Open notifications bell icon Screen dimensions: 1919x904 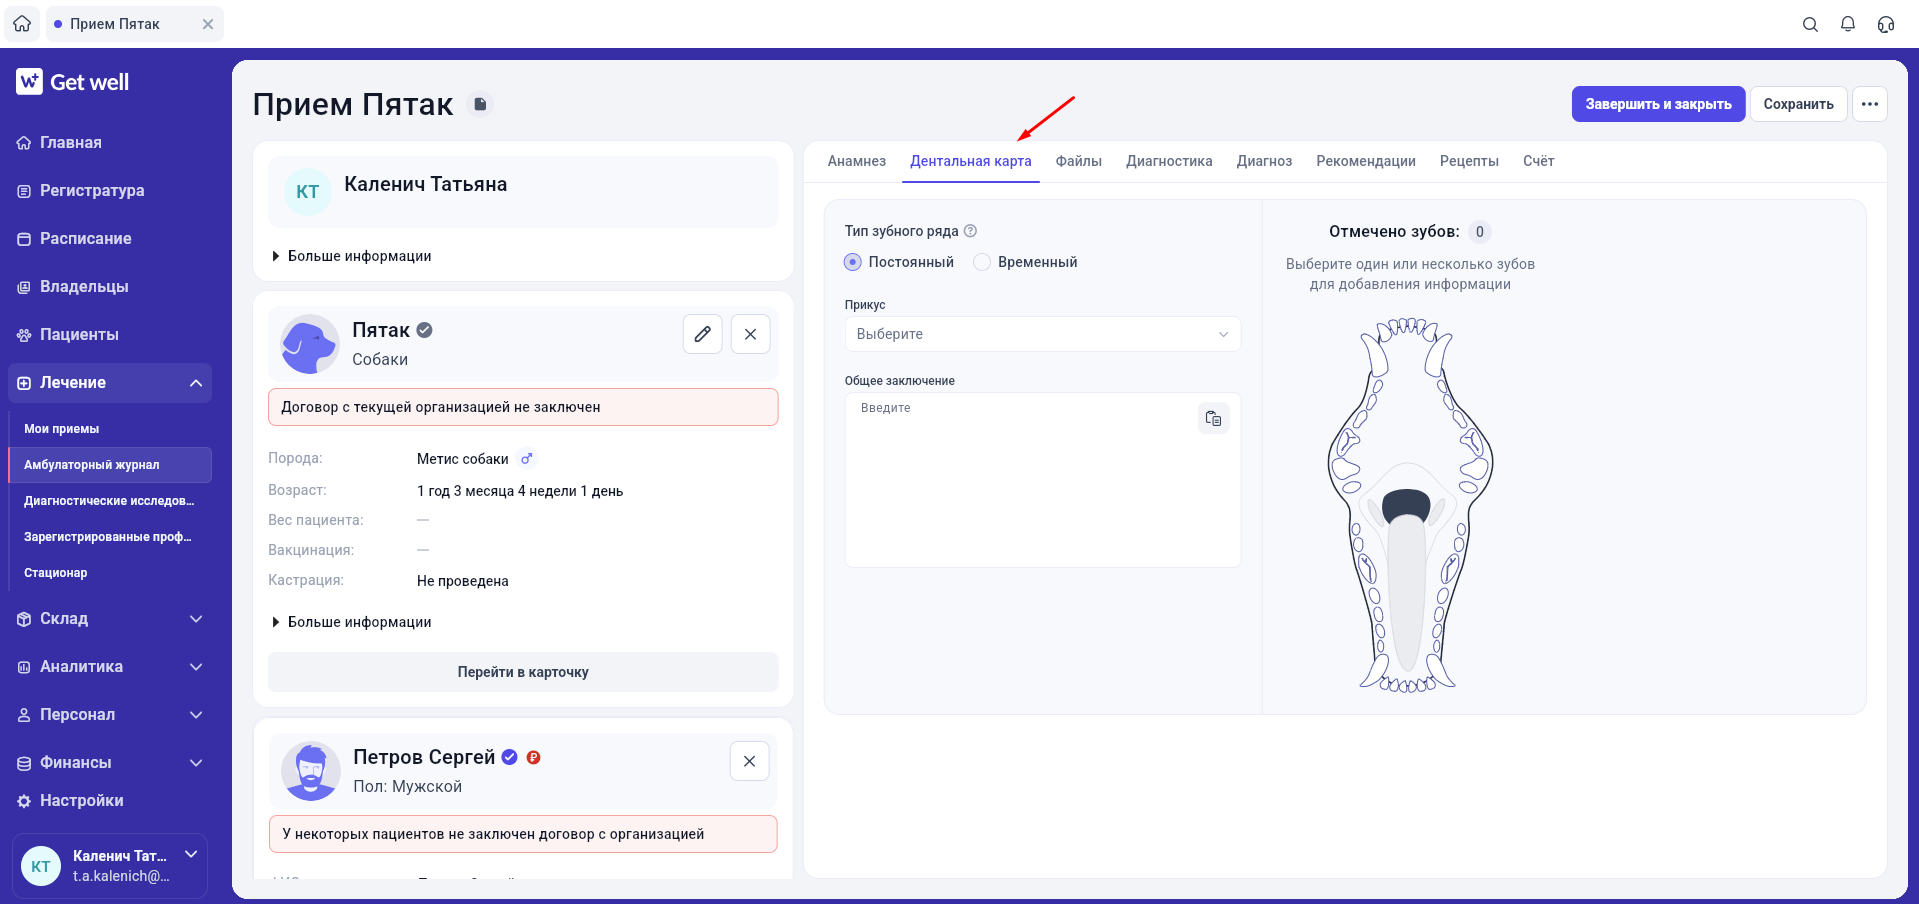point(1848,24)
